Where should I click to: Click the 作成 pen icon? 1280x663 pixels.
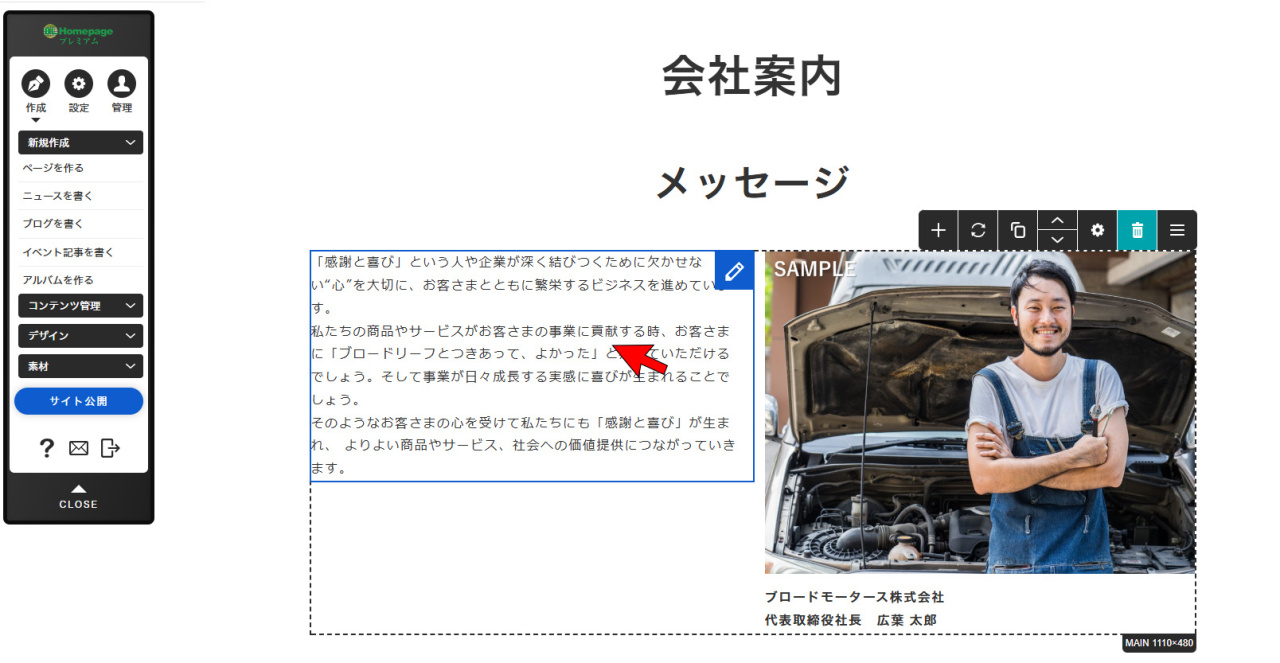click(x=35, y=84)
